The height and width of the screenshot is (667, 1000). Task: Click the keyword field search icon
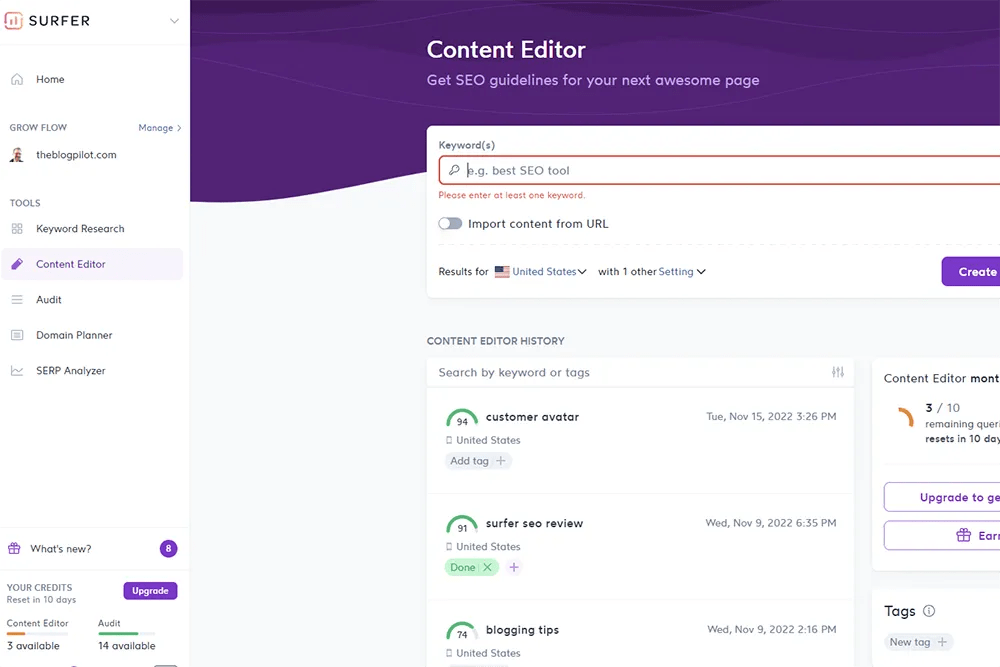[454, 170]
